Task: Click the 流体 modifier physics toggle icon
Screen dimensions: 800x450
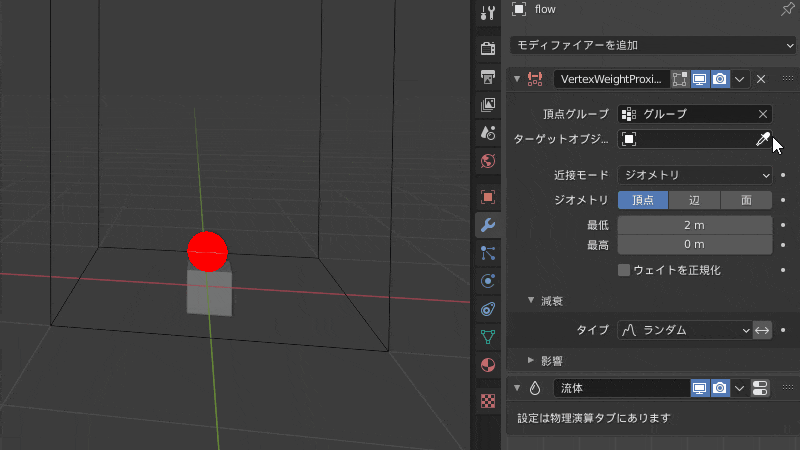Action: point(760,388)
